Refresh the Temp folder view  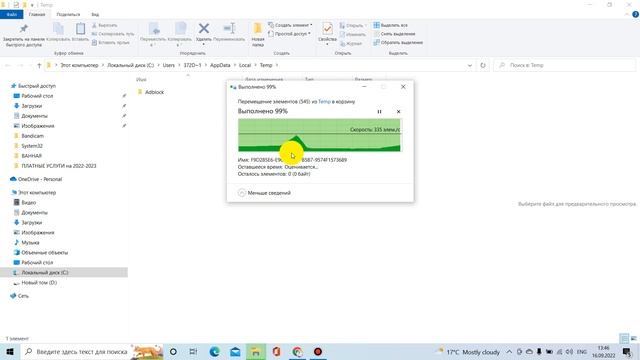tap(483, 65)
